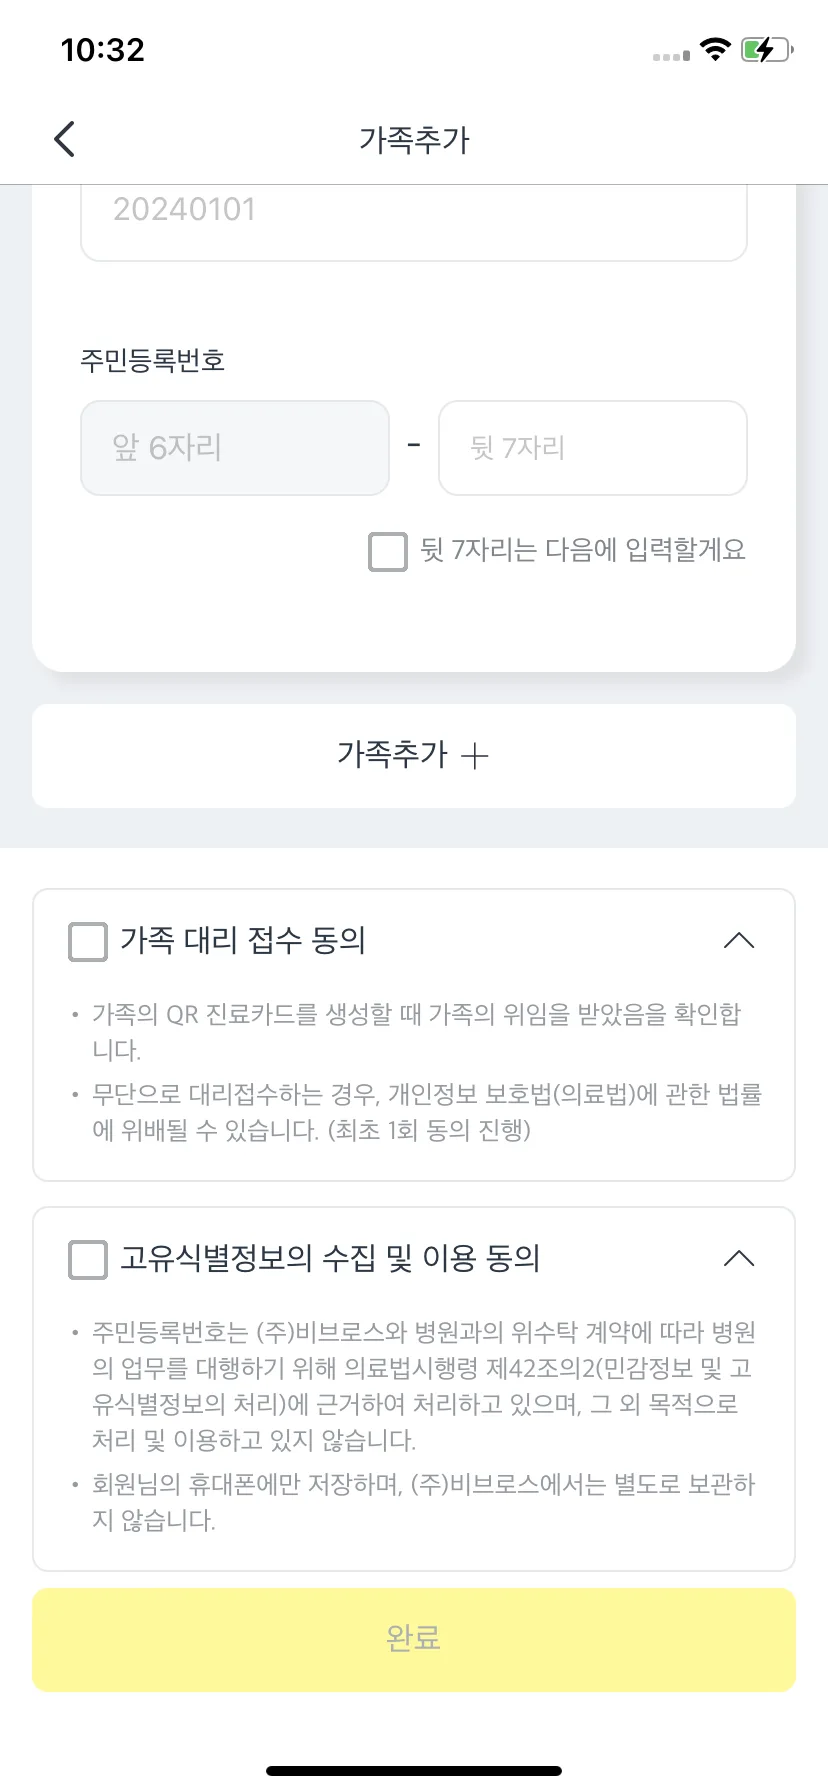This screenshot has width=828, height=1792.
Task: Focus the 뒷 7자리 input field
Action: pyautogui.click(x=593, y=448)
